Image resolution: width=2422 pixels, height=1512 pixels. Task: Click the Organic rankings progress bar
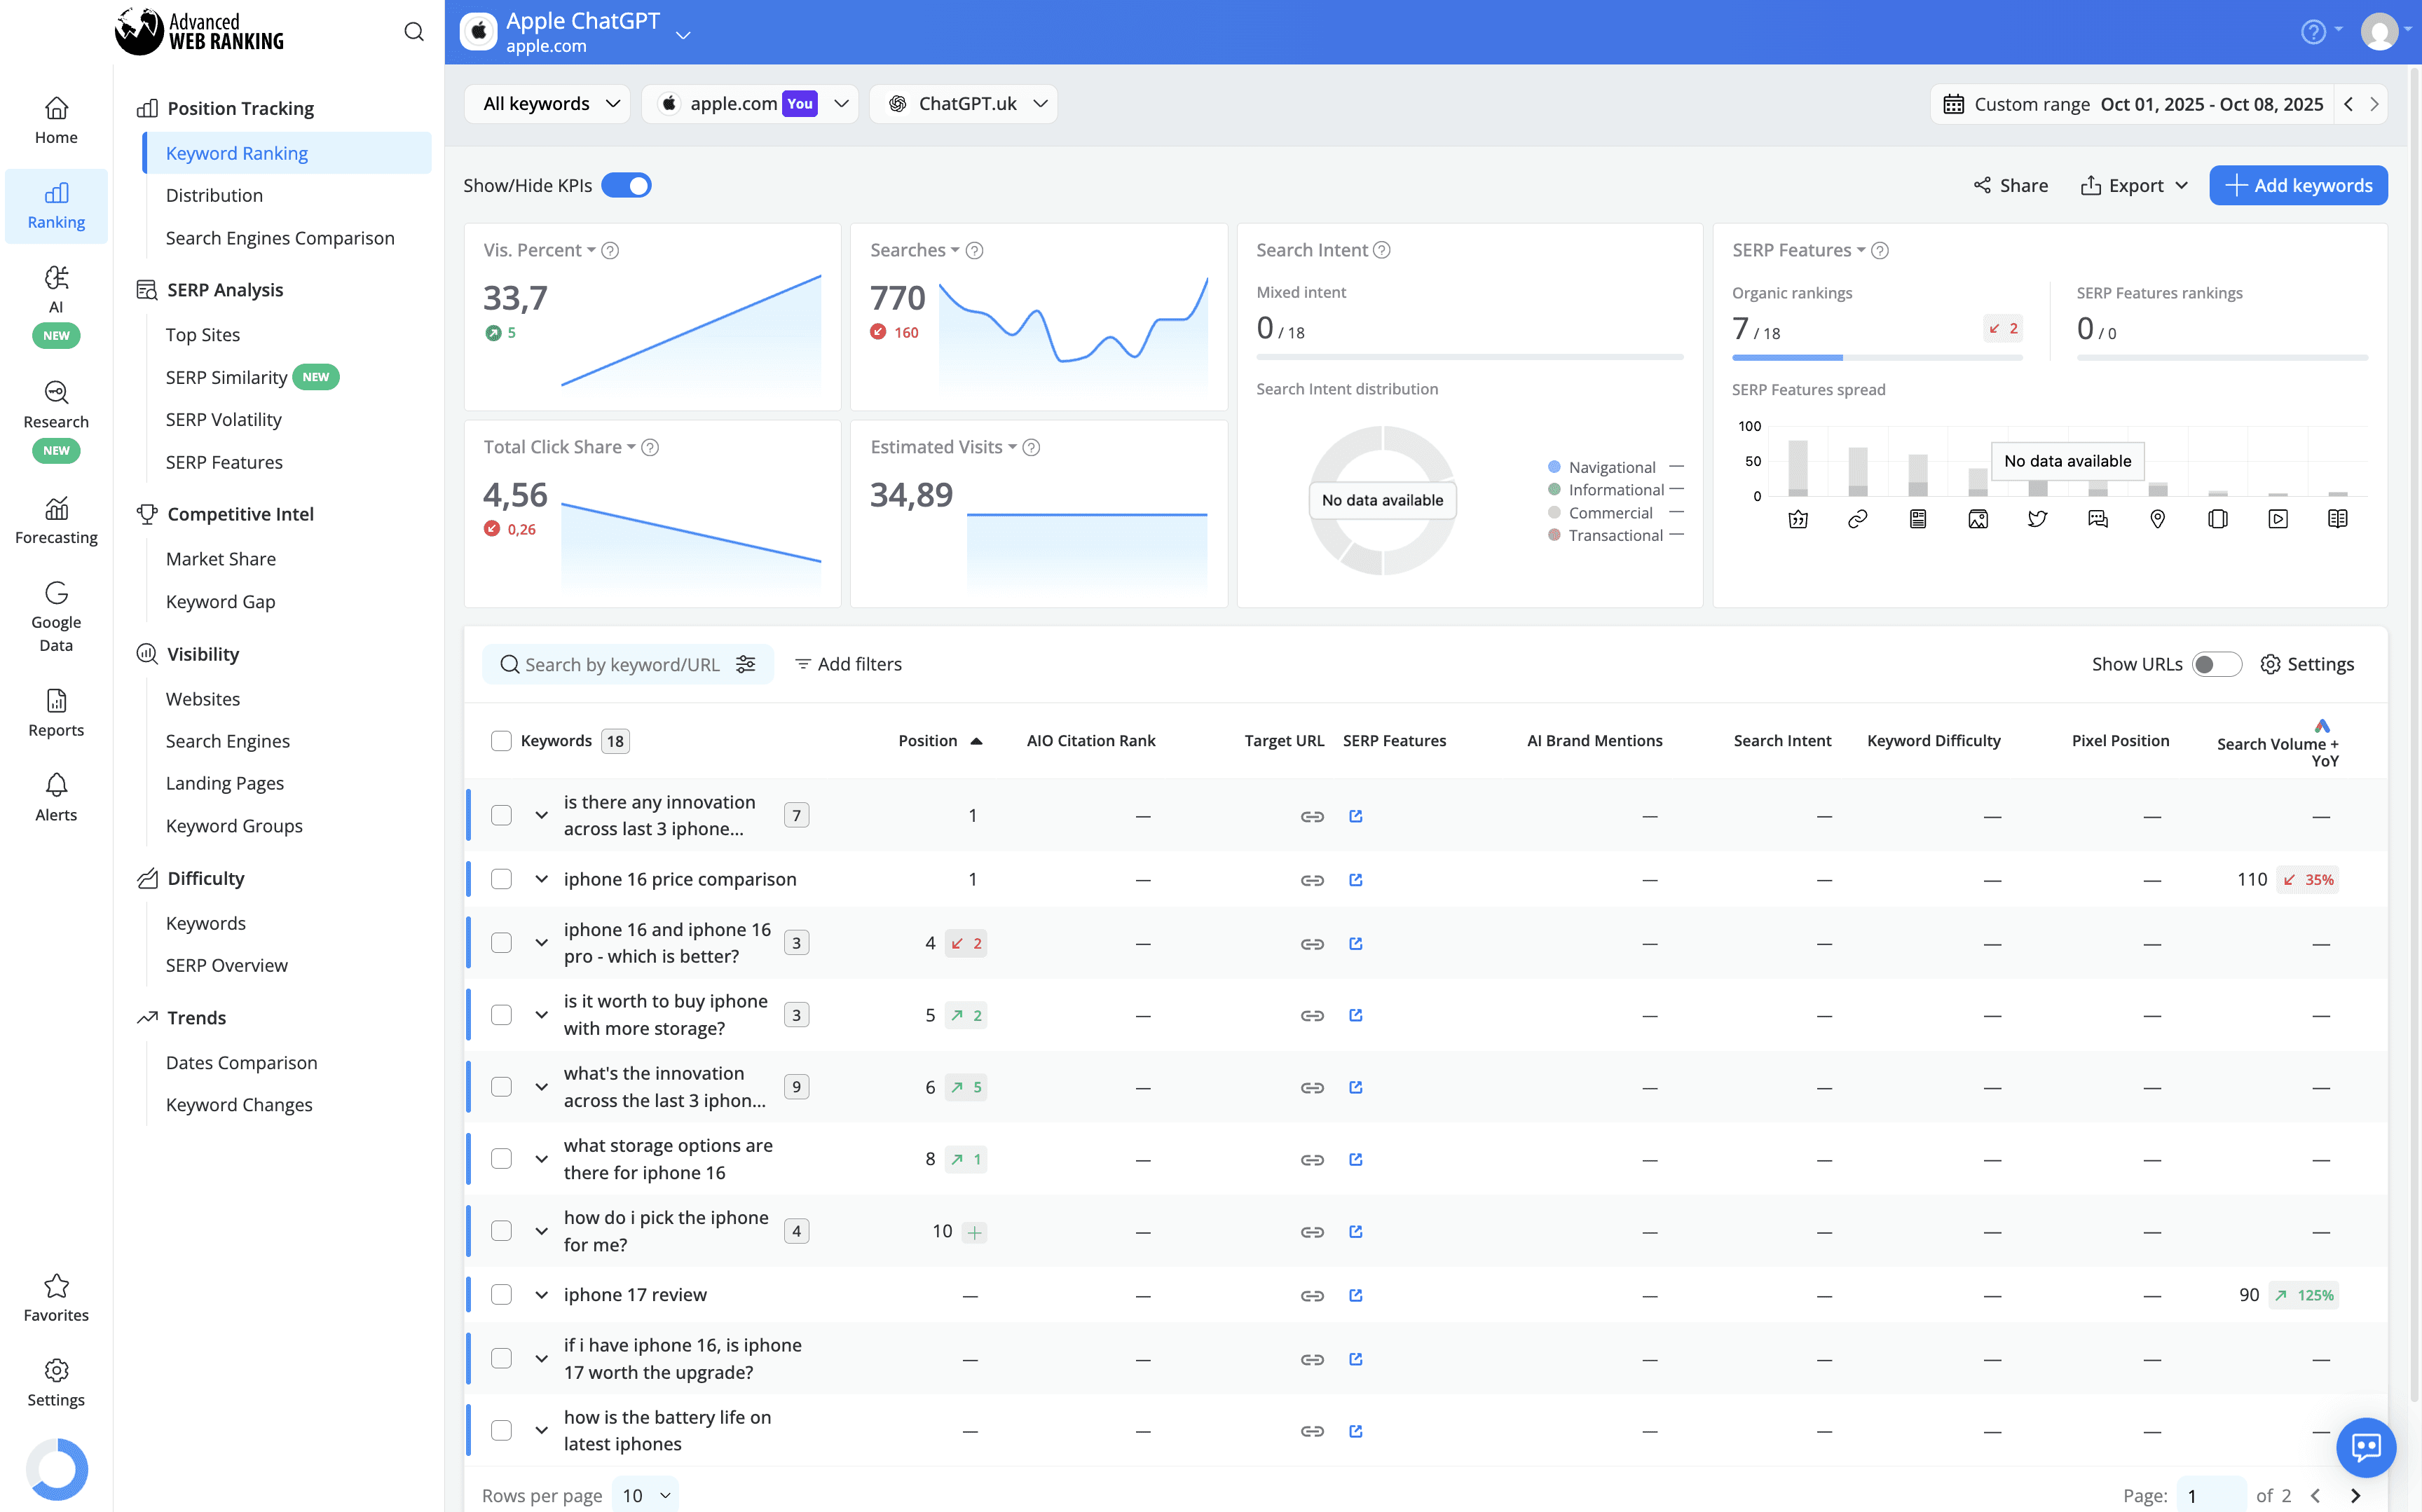1877,358
